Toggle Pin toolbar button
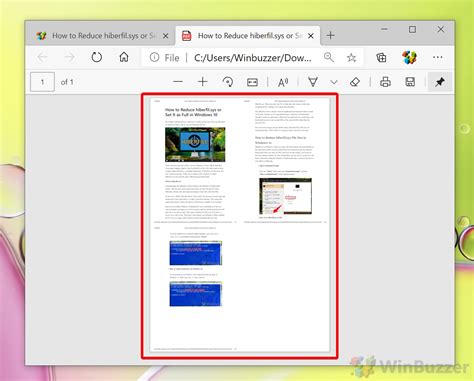 (440, 82)
